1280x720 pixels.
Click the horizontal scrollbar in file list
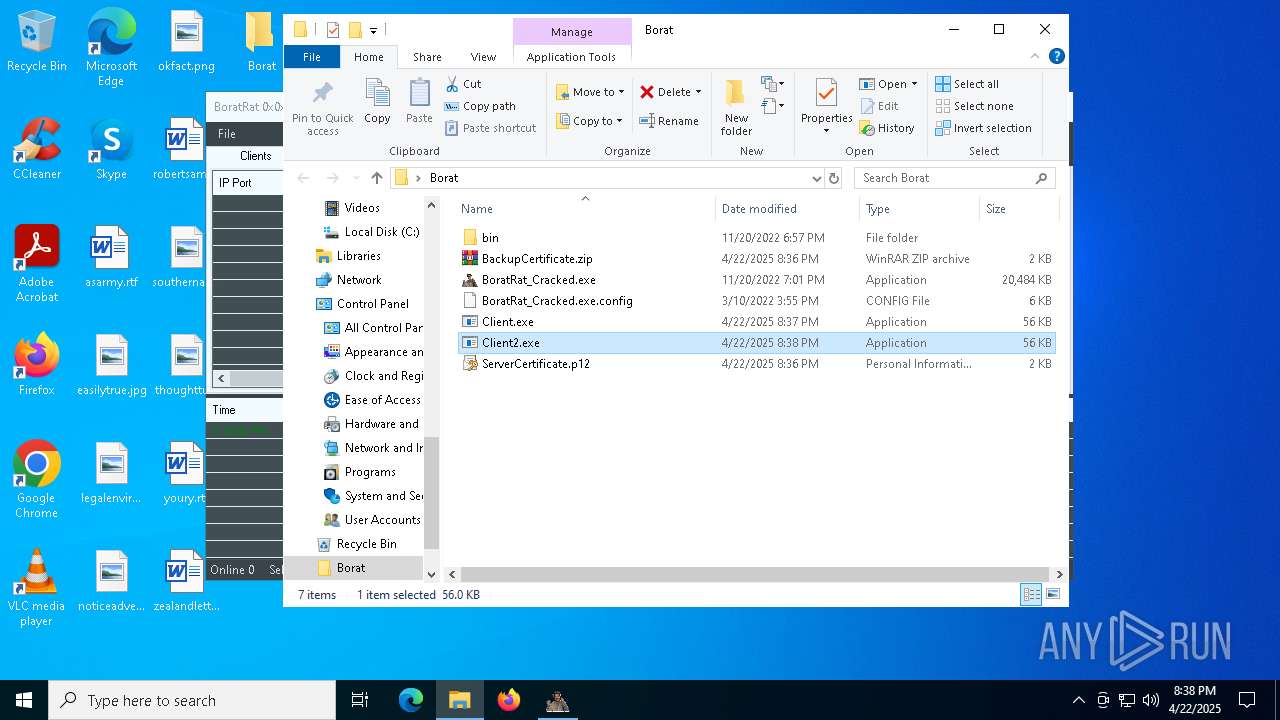[755, 575]
